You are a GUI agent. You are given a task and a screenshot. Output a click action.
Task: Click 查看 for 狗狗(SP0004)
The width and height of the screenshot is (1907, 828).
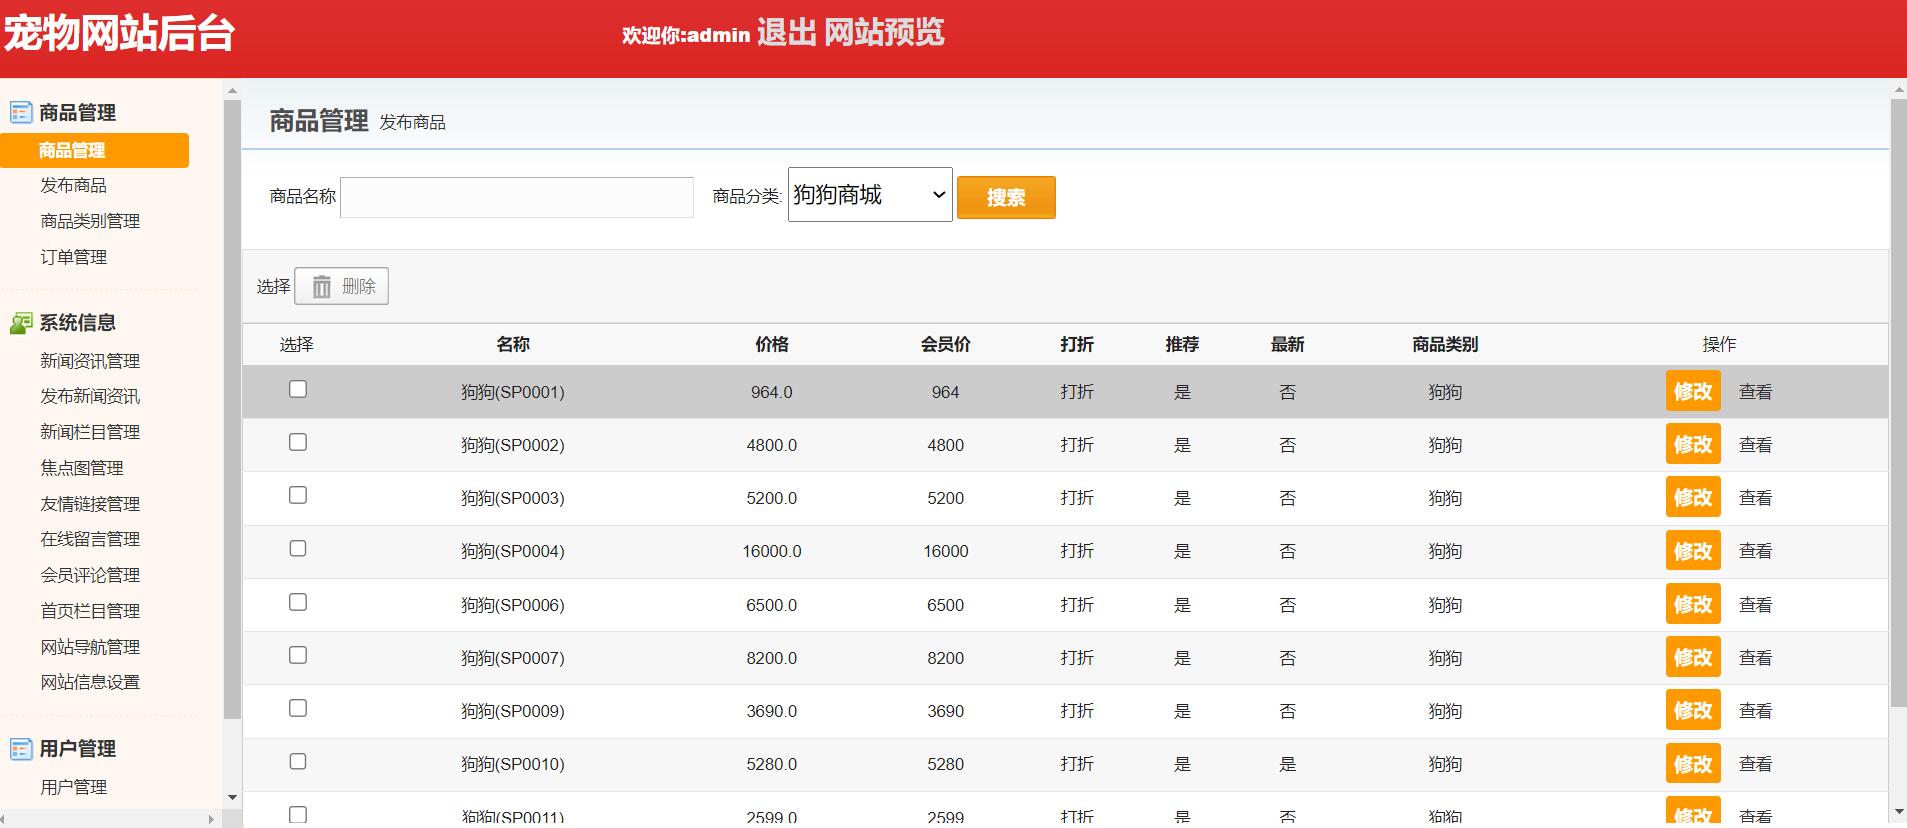pos(1755,551)
